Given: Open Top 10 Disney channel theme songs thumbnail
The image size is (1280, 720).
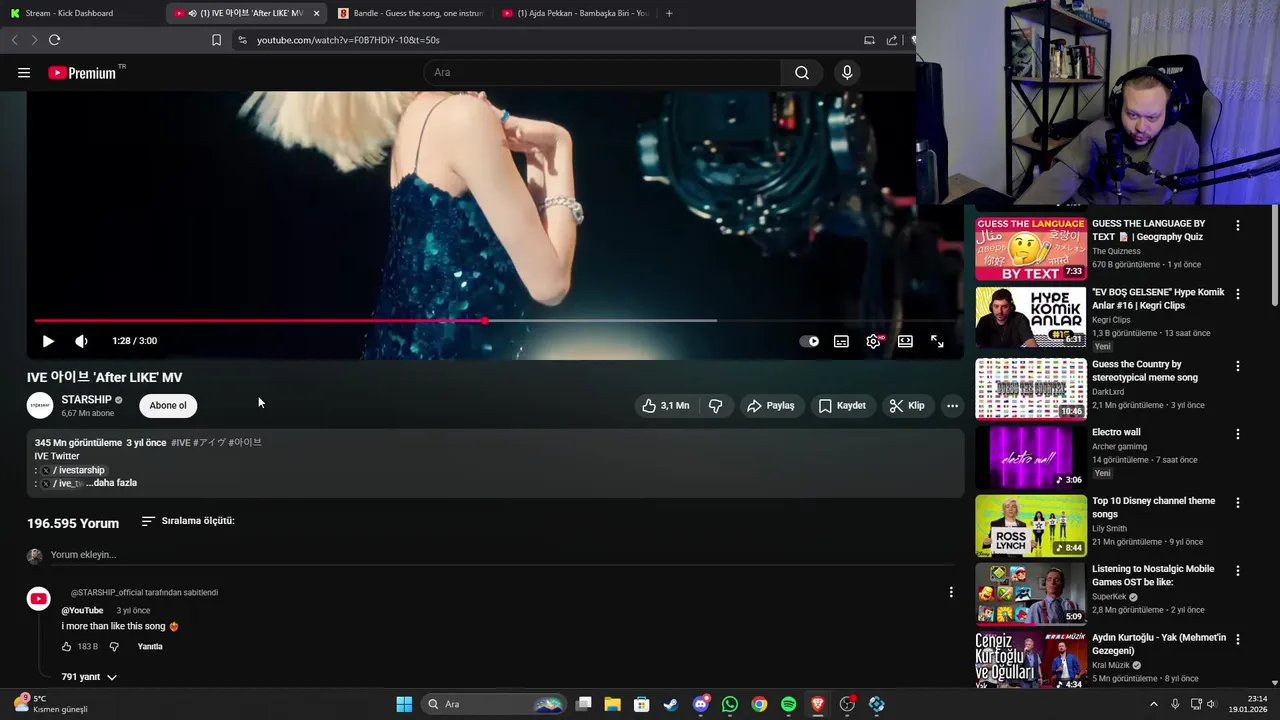Looking at the screenshot, I should coord(1030,526).
